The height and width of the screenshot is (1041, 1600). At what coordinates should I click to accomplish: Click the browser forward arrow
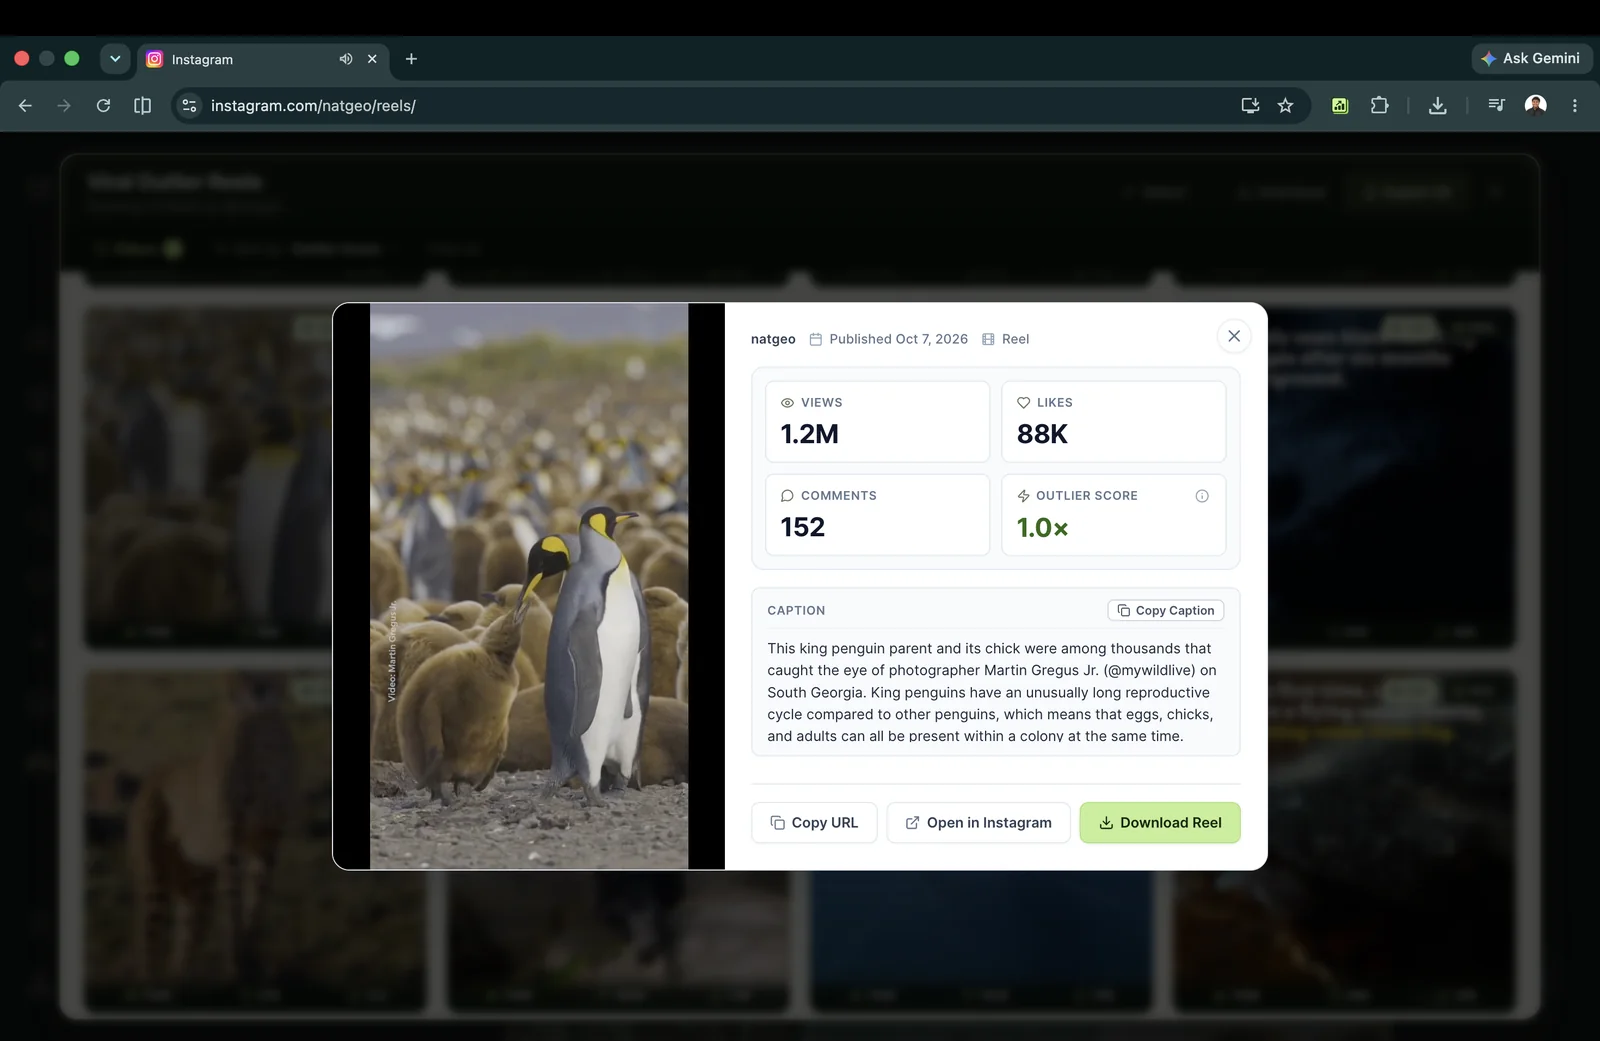64,105
